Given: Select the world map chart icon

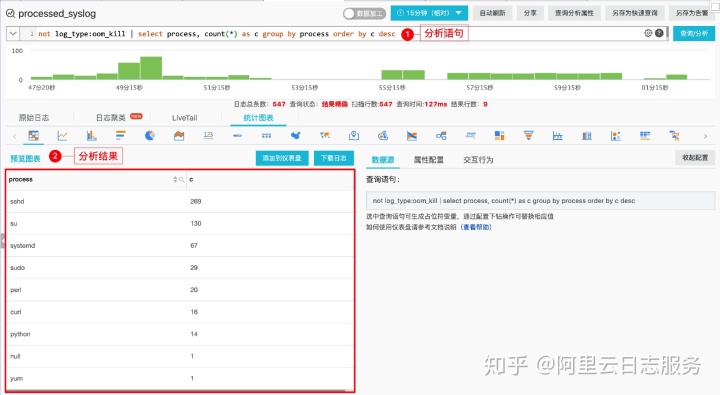Looking at the screenshot, I should [x=325, y=135].
